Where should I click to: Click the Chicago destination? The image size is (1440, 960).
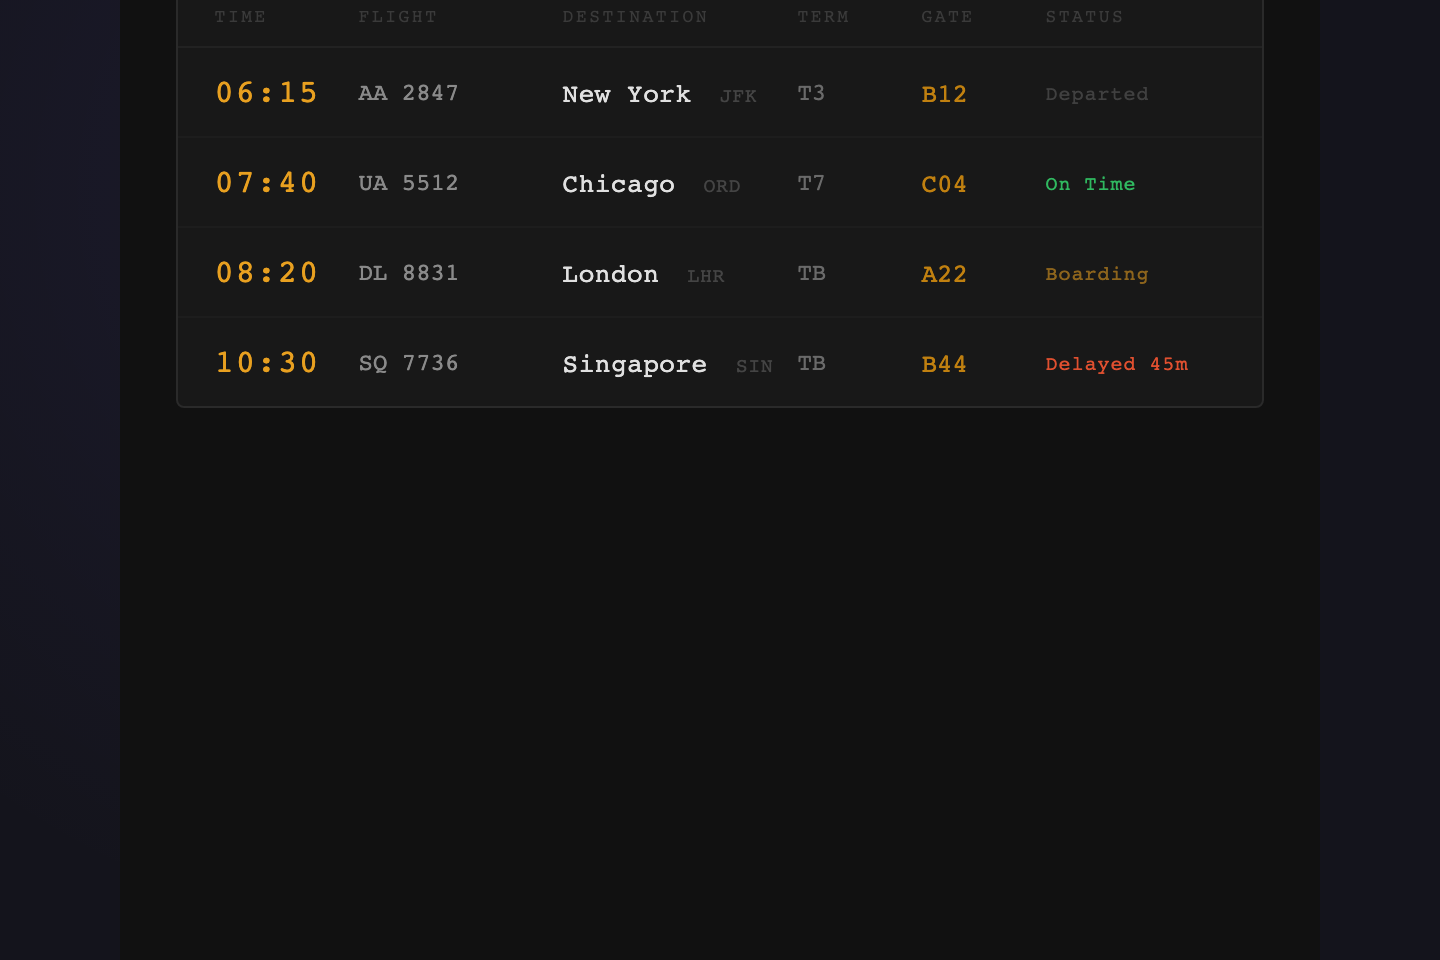[x=619, y=184]
